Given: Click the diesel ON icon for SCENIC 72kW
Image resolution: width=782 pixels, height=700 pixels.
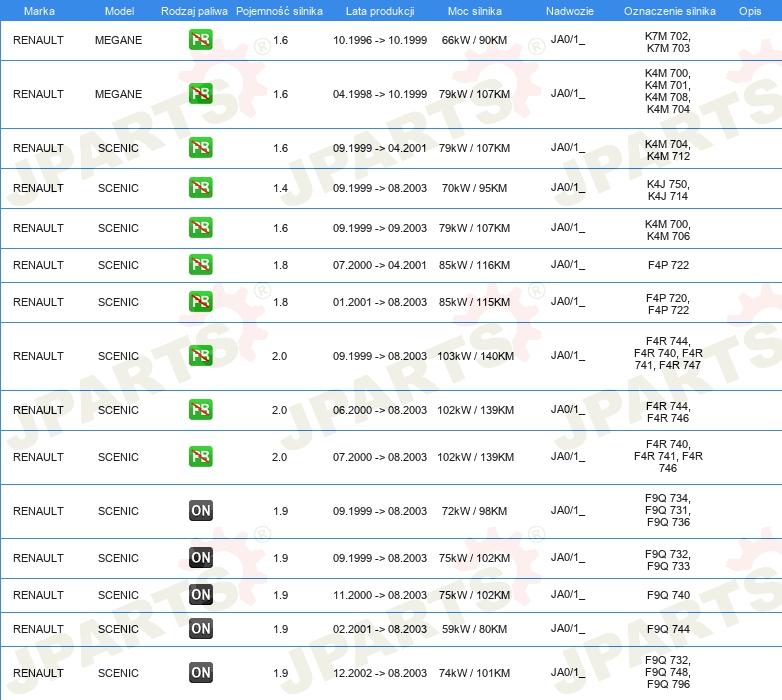Looking at the screenshot, I should point(200,511).
